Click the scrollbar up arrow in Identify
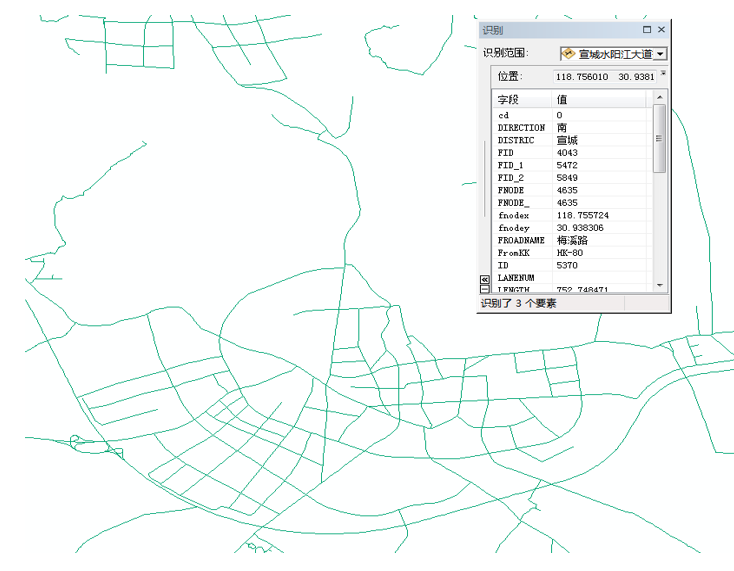The width and height of the screenshot is (734, 571). 660,97
